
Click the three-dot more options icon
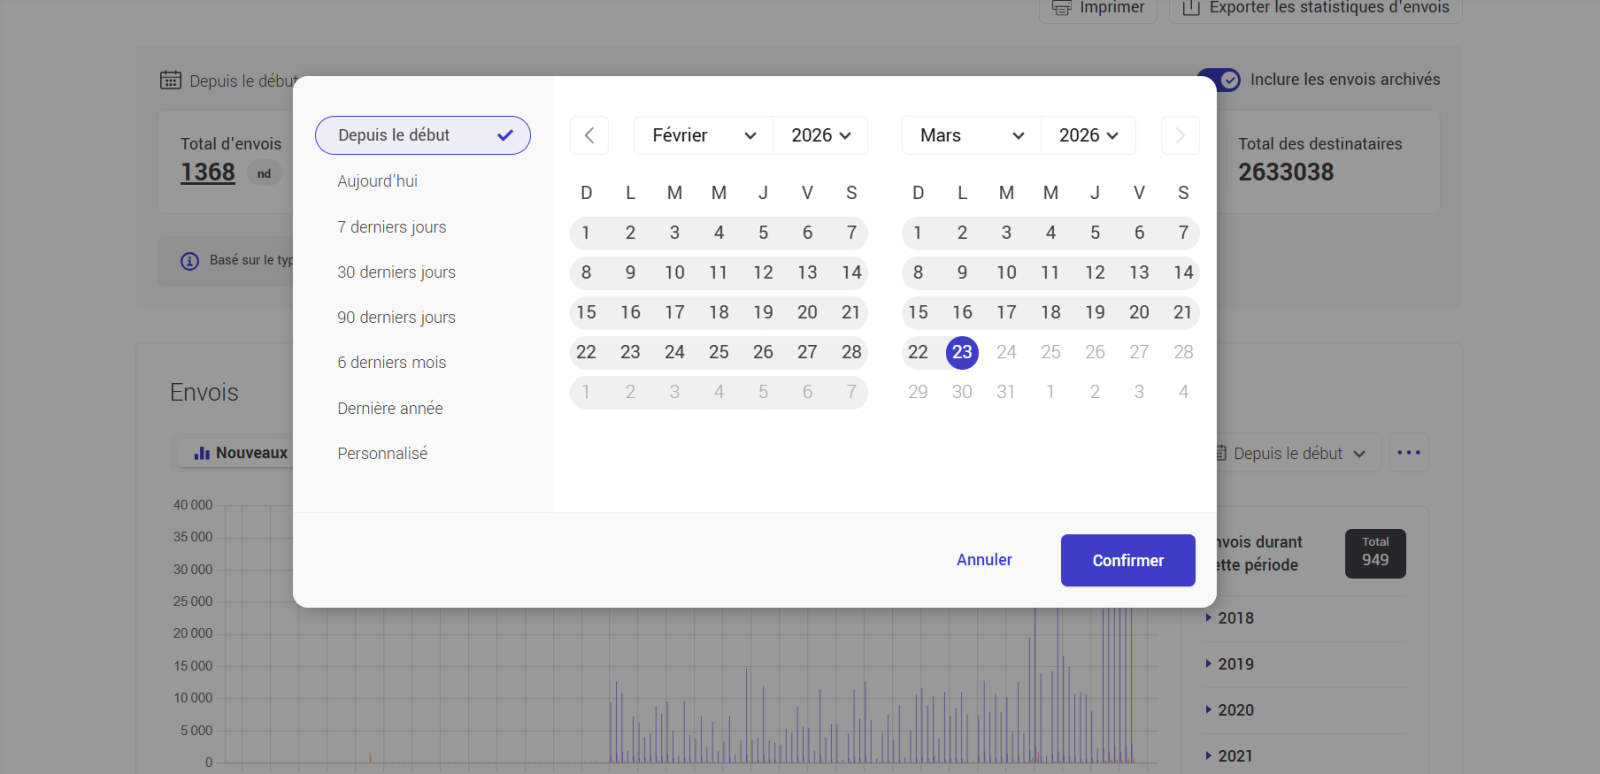1408,453
